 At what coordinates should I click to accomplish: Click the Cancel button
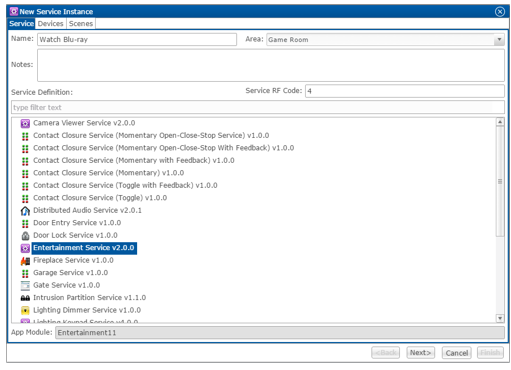(x=456, y=353)
